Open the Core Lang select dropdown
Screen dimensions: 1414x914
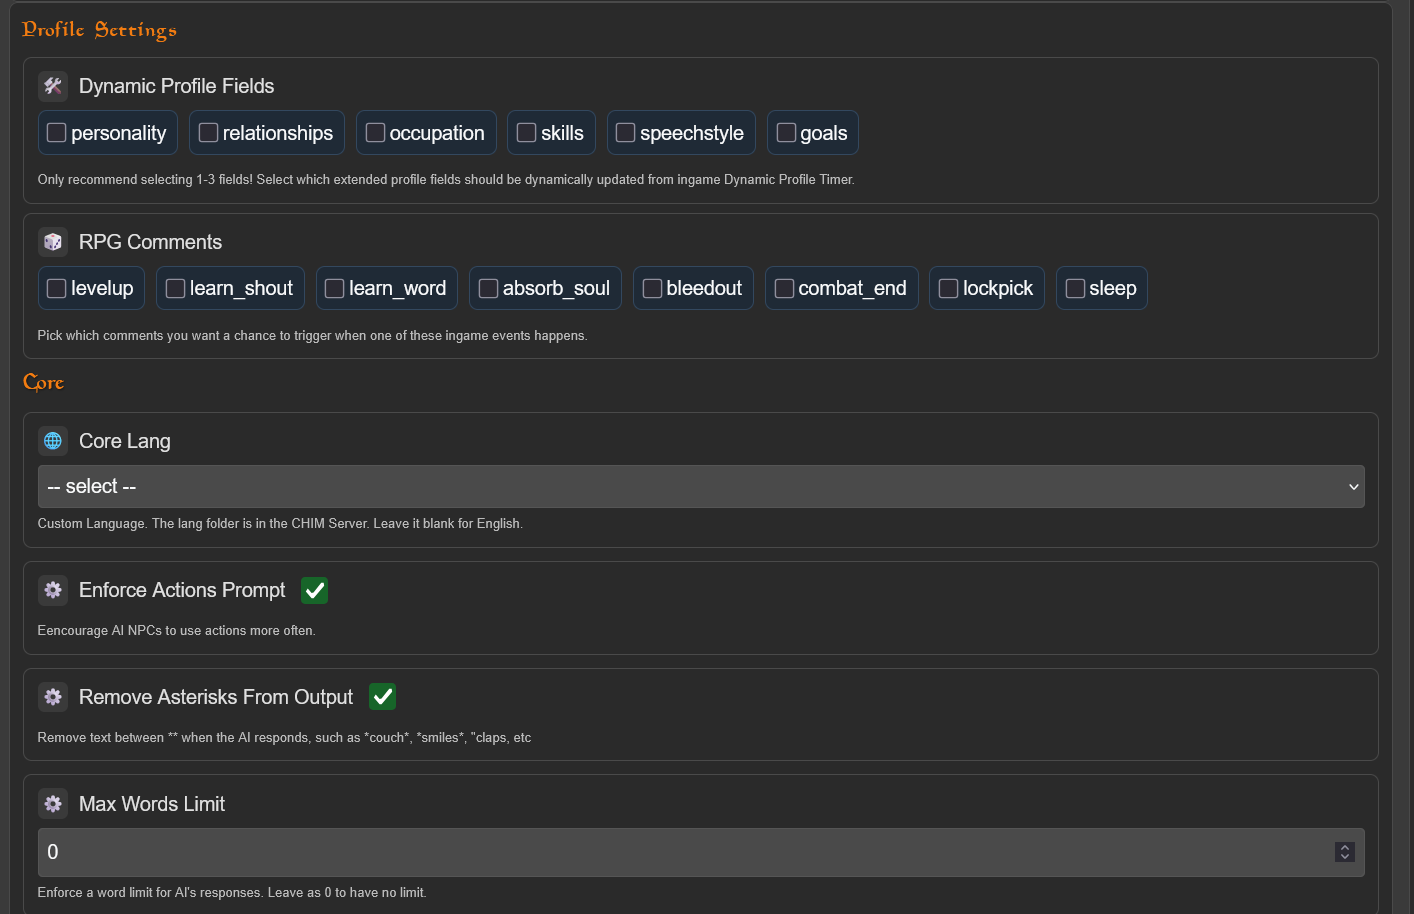[700, 487]
